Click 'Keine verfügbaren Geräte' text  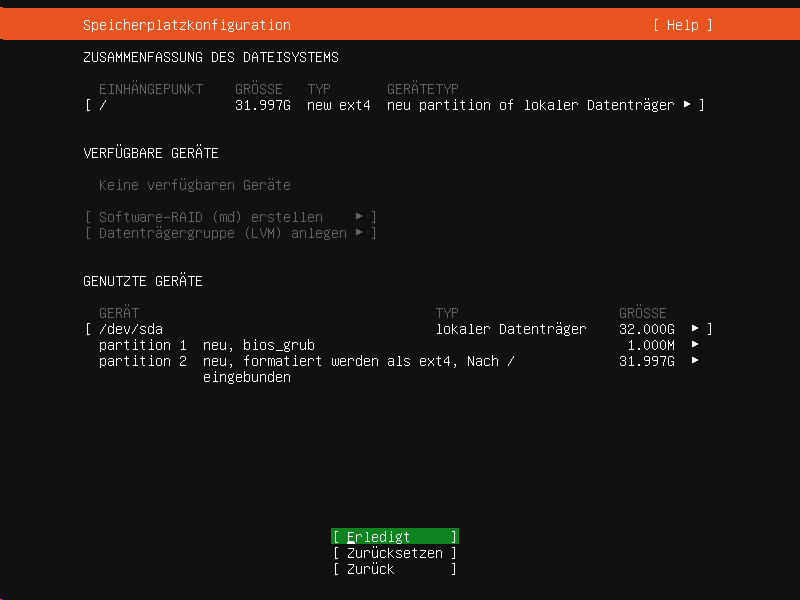[194, 185]
